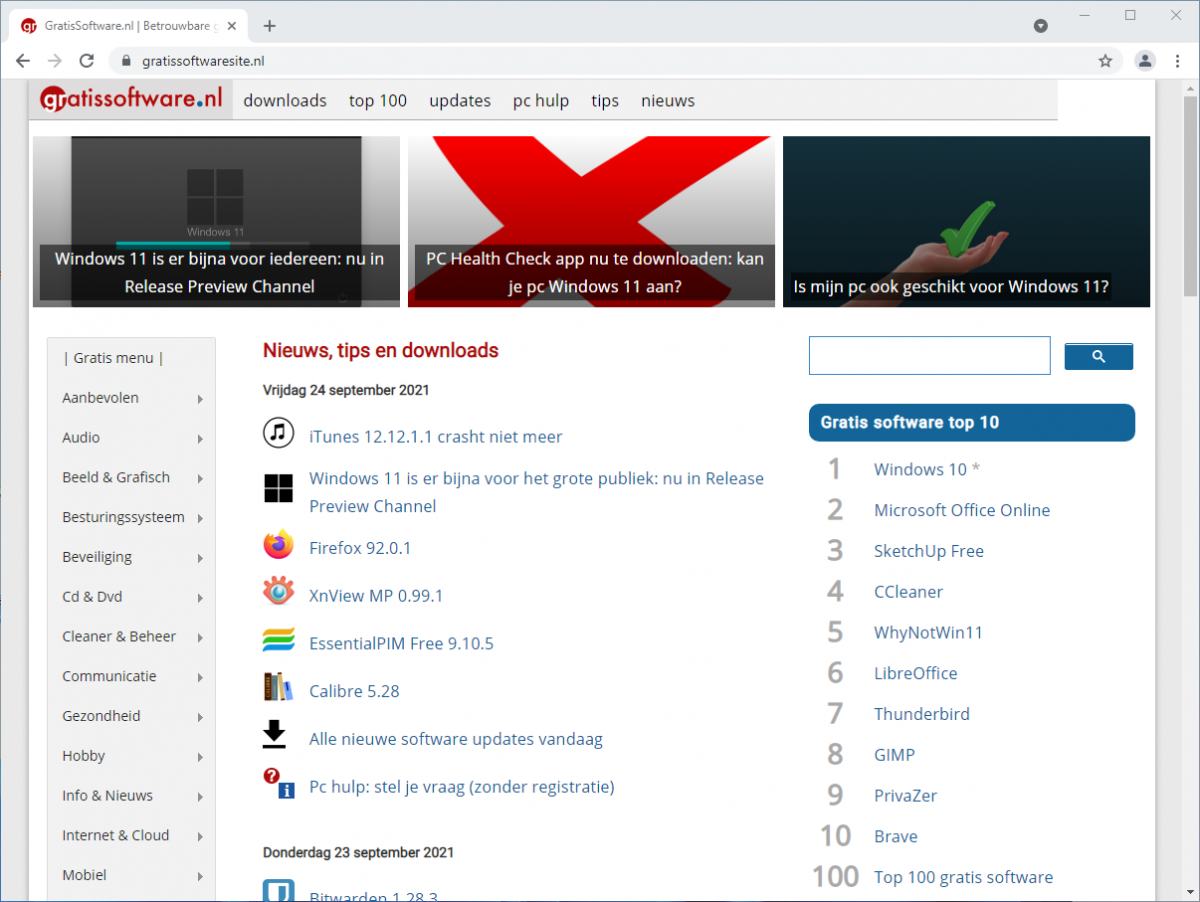The width and height of the screenshot is (1200, 902).
Task: Open Chrome three-dot menu
Action: [1176, 61]
